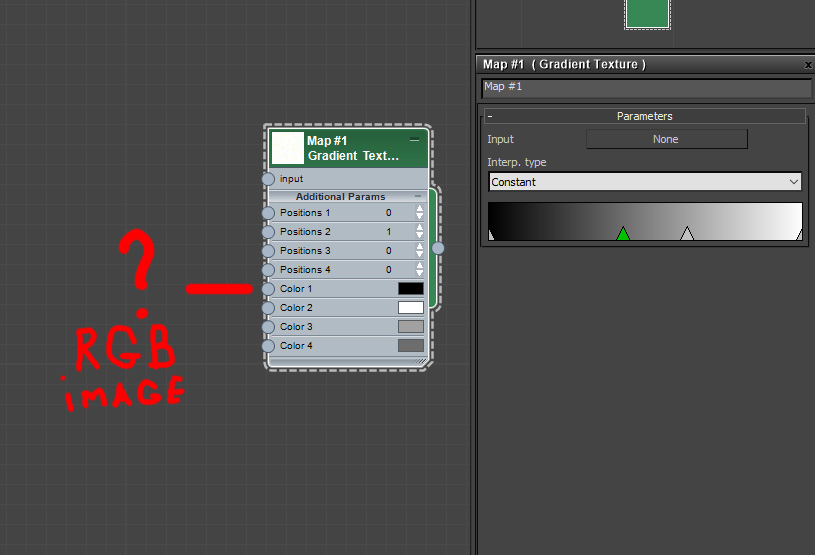Click the Map #1 node preview thumbnail
This screenshot has height=555, width=815.
coord(287,148)
